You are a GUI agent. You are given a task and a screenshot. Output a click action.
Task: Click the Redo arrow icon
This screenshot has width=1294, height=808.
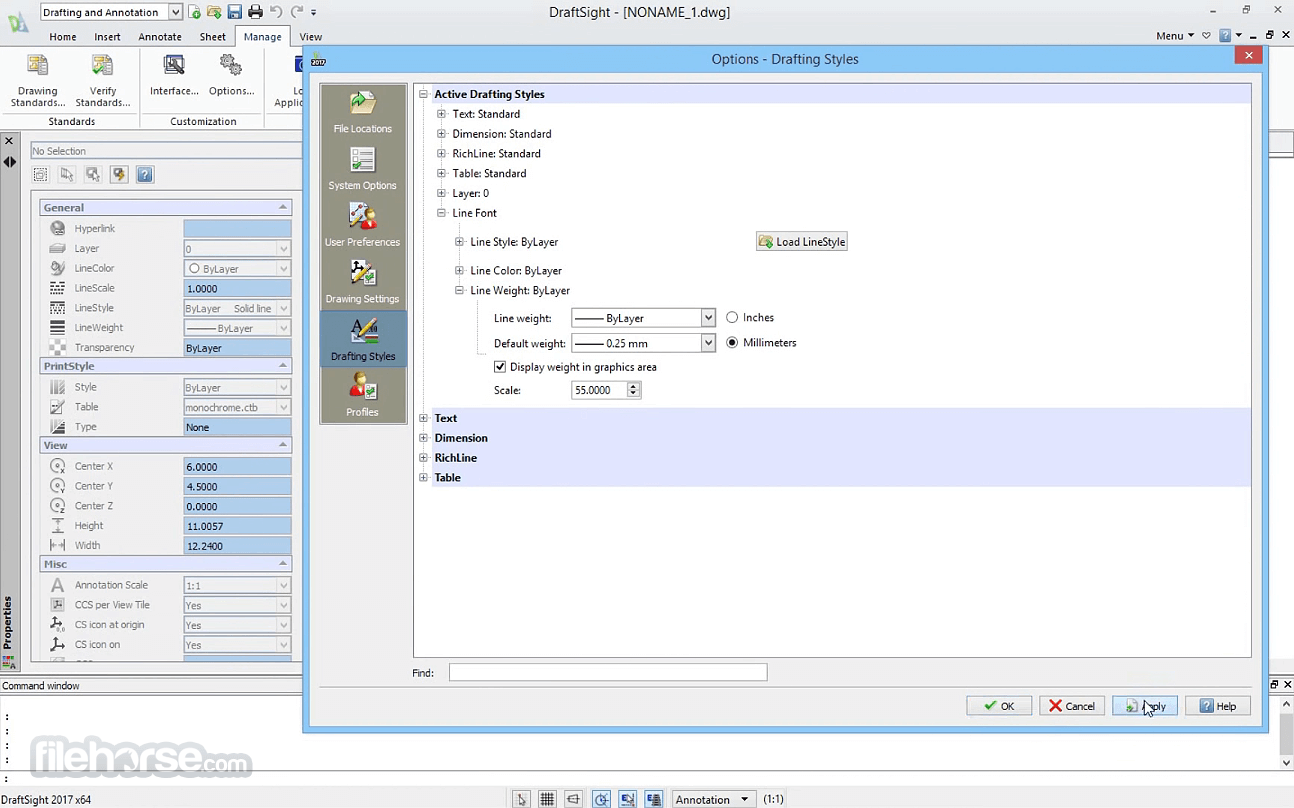(297, 12)
